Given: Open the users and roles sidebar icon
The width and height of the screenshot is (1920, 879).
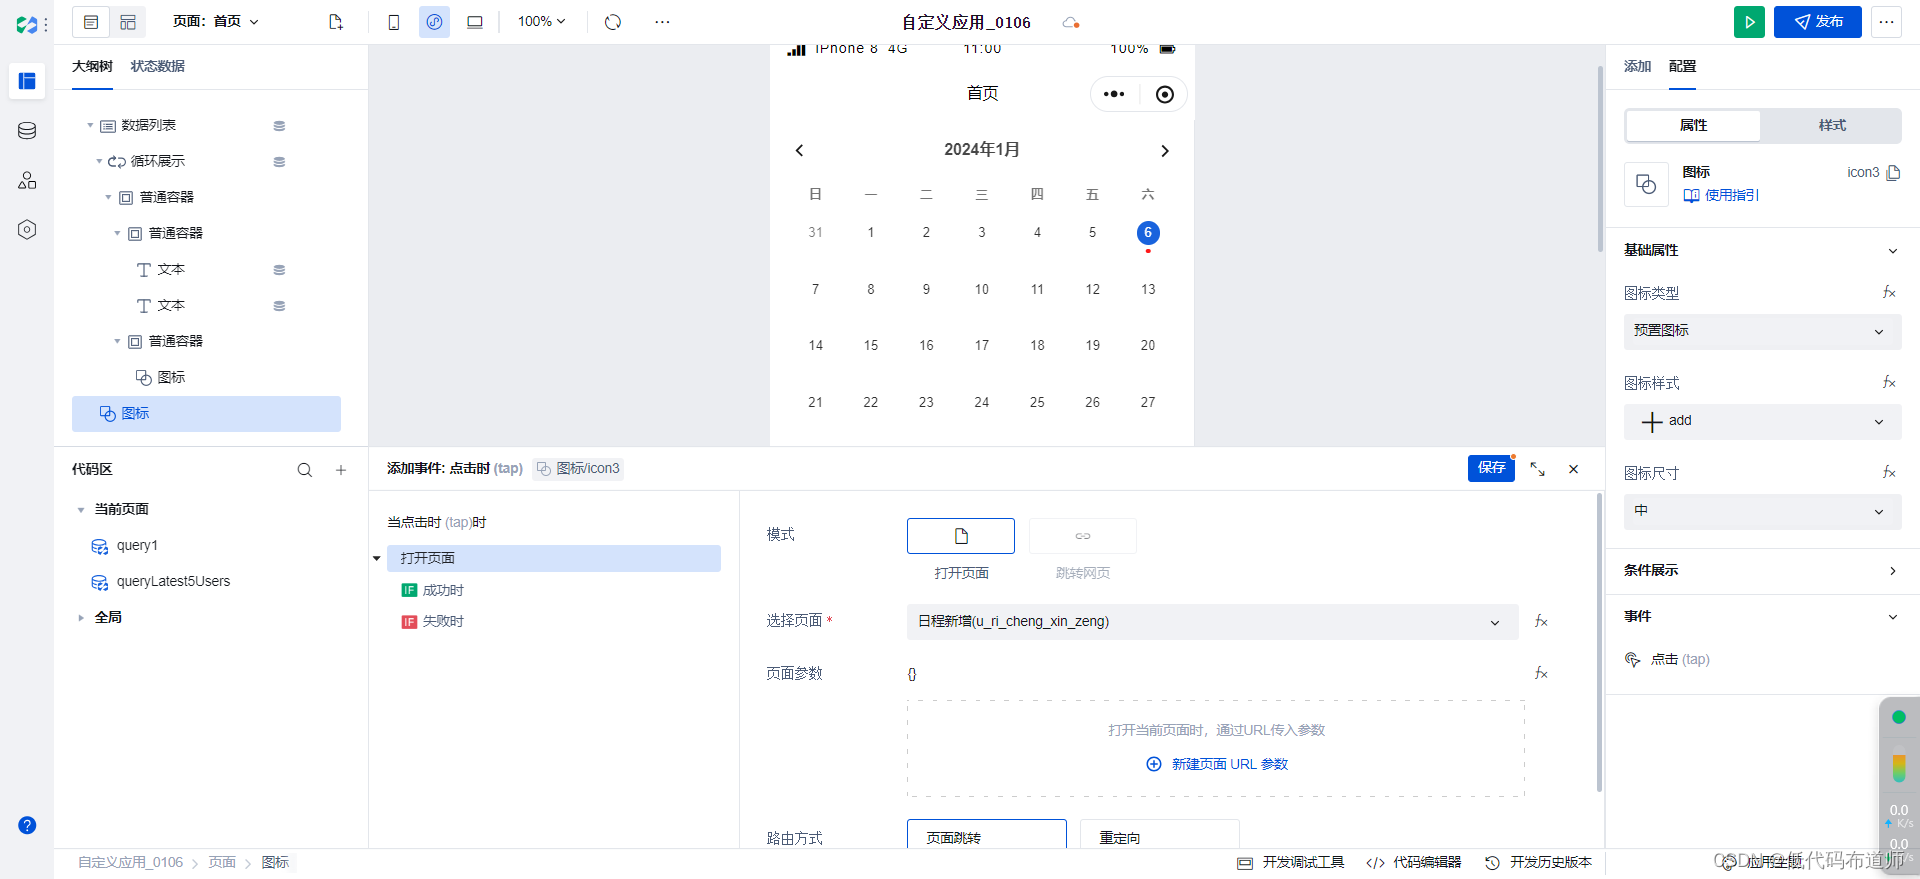Looking at the screenshot, I should pyautogui.click(x=27, y=180).
